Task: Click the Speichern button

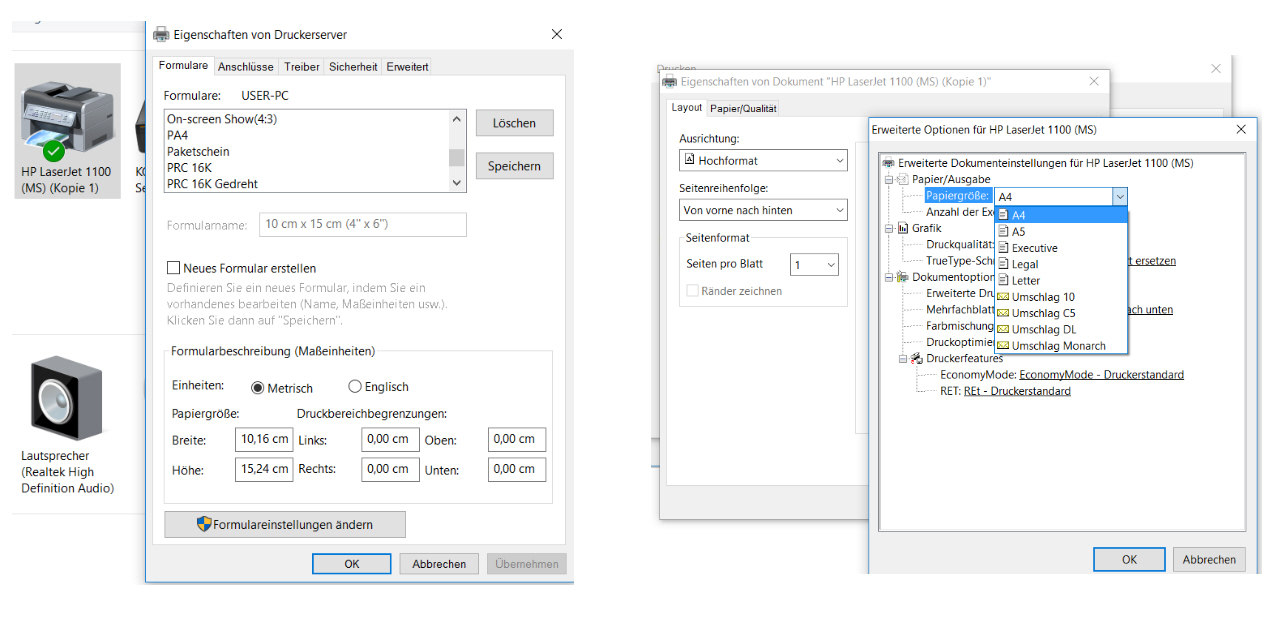Action: 514,166
